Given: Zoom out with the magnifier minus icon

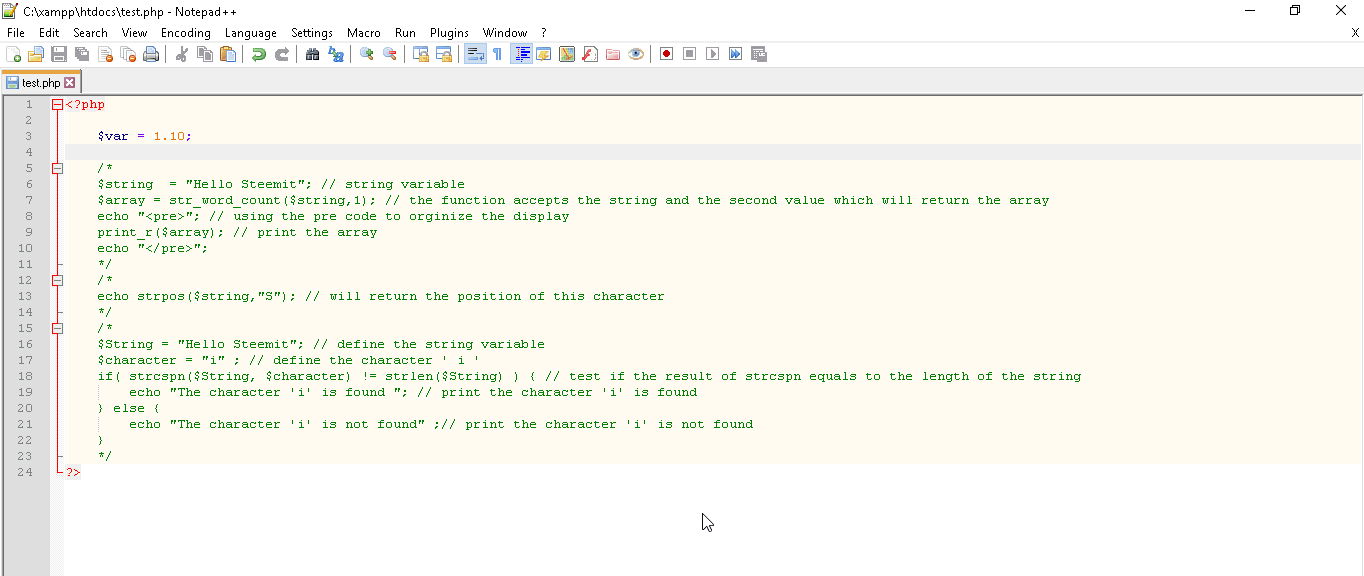Looking at the screenshot, I should (390, 54).
